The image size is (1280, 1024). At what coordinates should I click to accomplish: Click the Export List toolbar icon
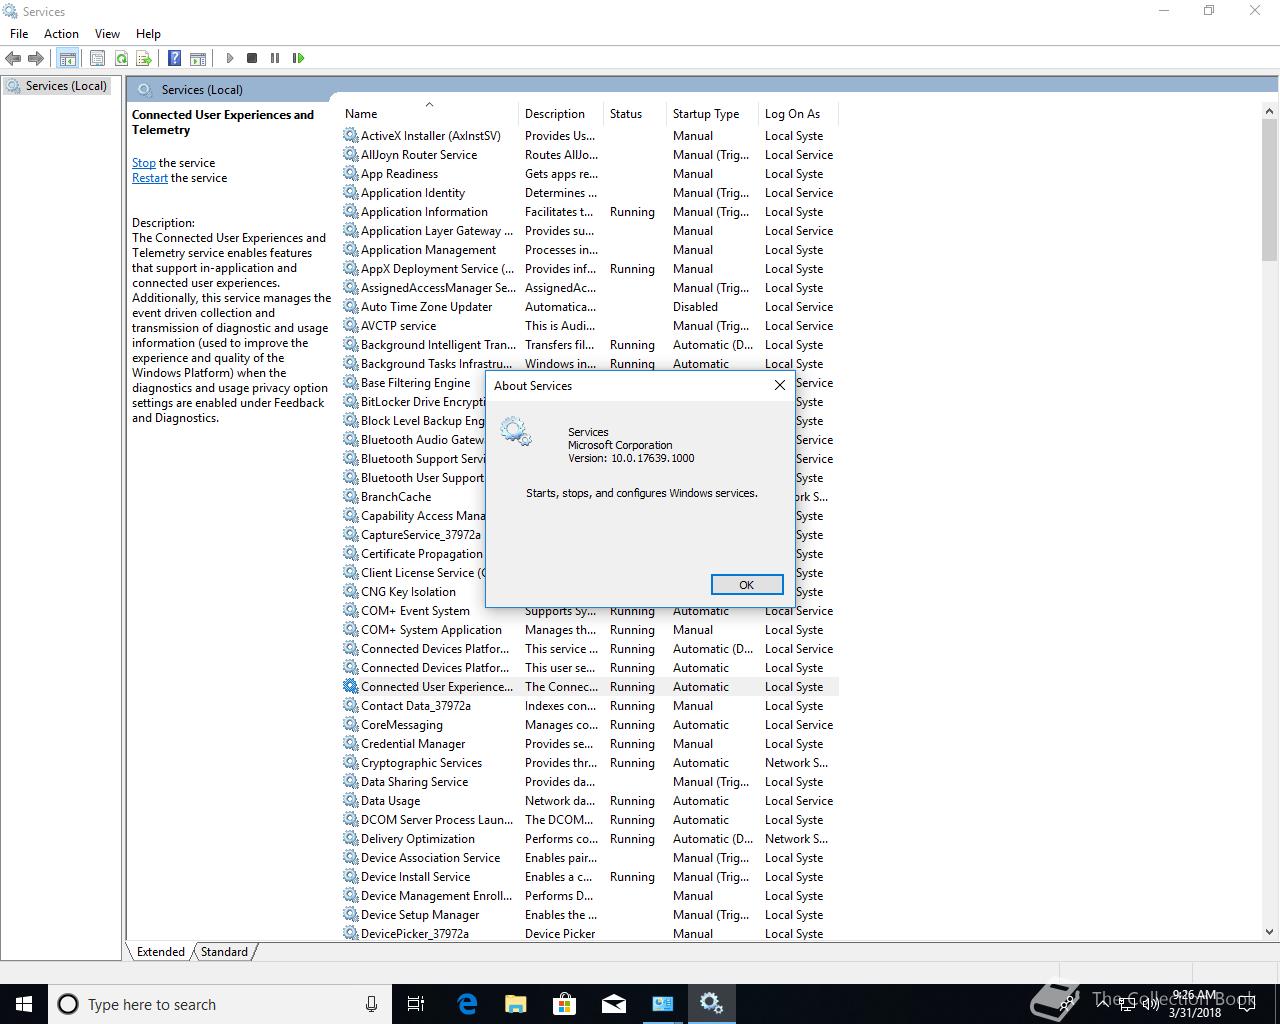(x=144, y=58)
